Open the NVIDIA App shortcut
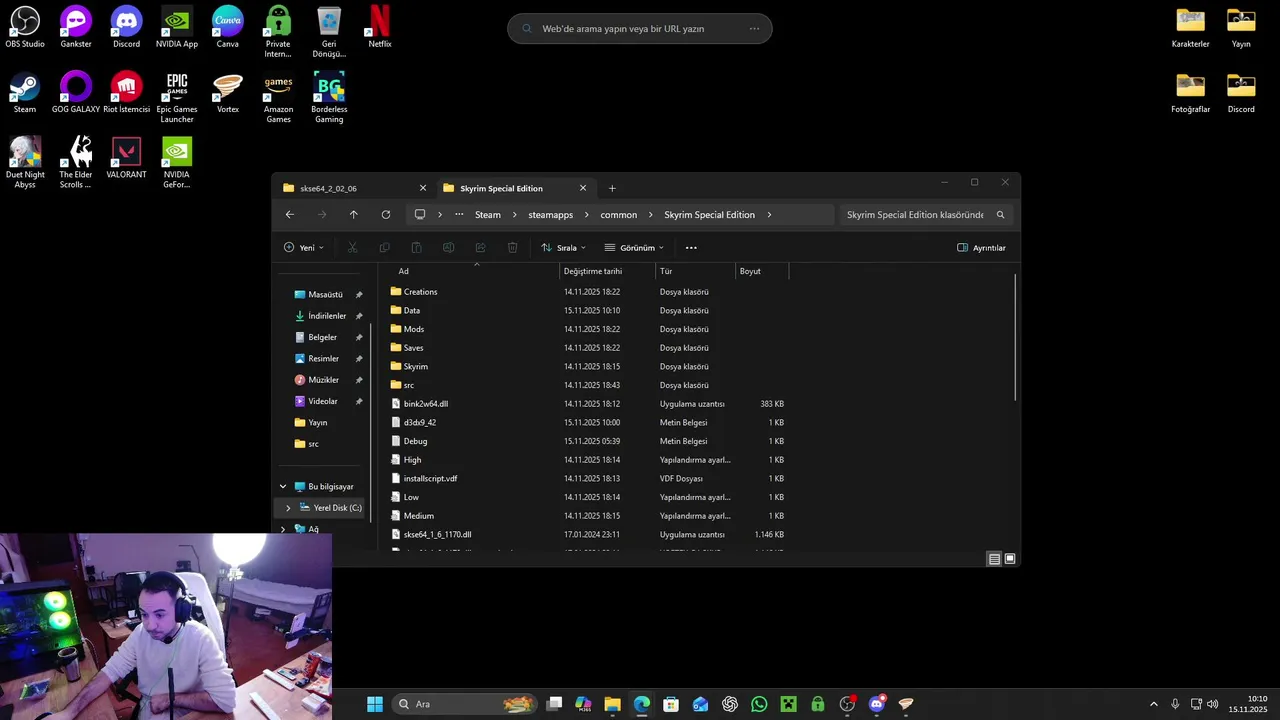Image resolution: width=1280 pixels, height=720 pixels. coord(177,27)
